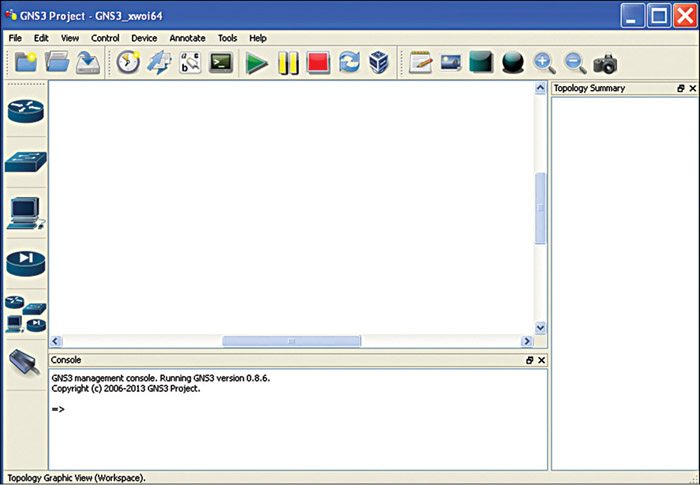
Task: Add a note with the notepad icon
Action: click(x=421, y=63)
